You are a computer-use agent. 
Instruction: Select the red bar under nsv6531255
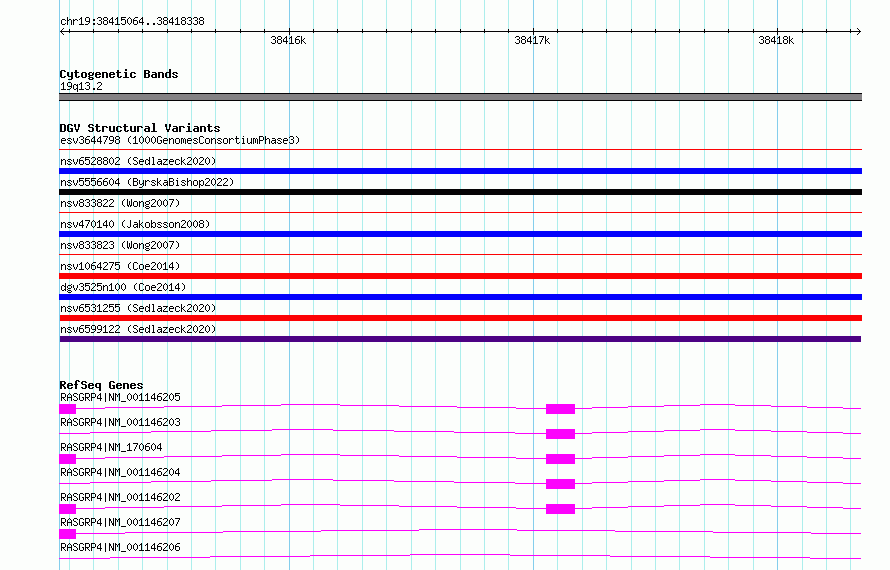(x=460, y=318)
